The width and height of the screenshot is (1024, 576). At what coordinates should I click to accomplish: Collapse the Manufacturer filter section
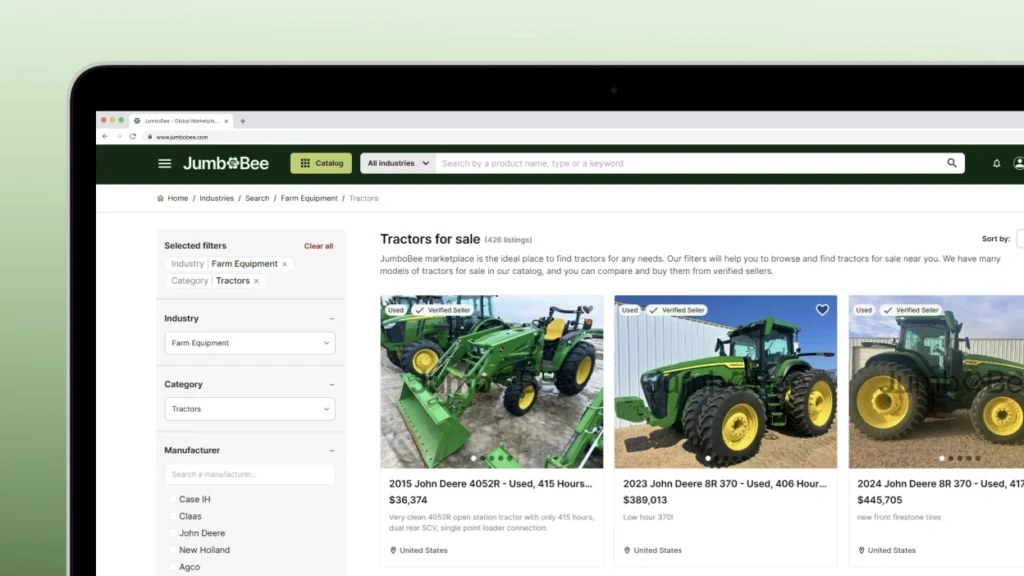point(331,451)
